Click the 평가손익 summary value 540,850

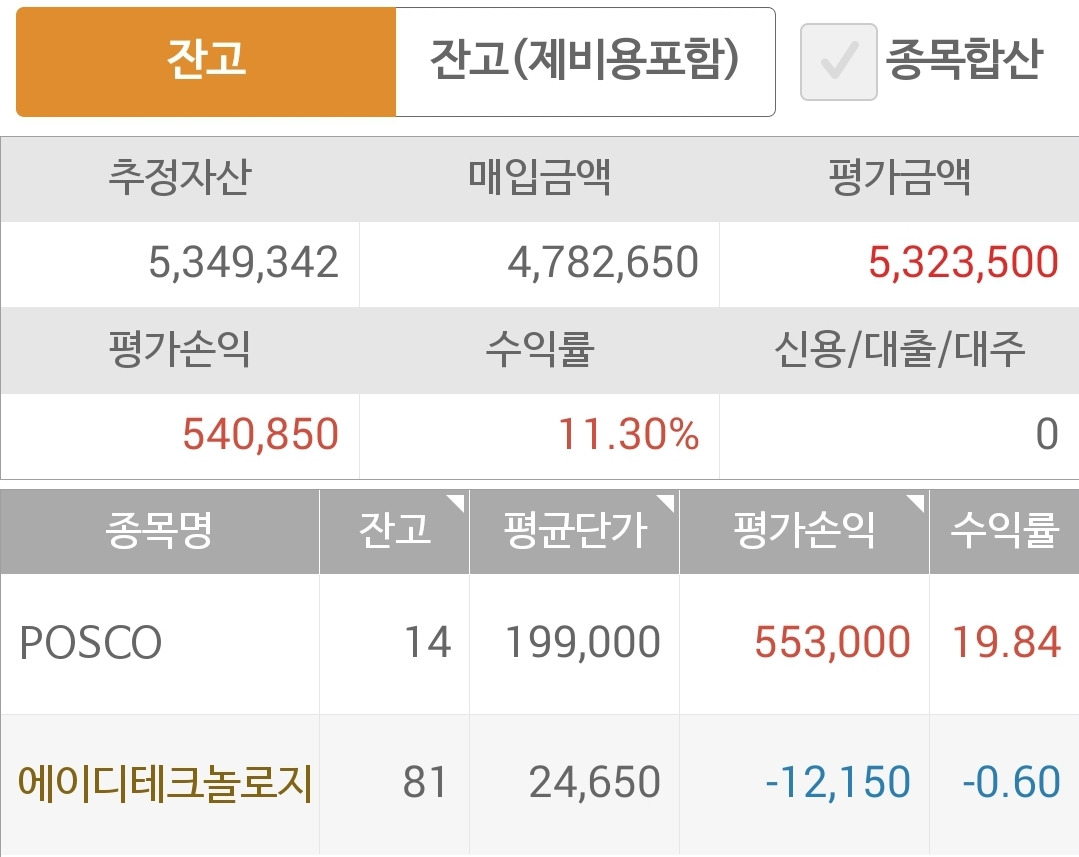point(261,434)
